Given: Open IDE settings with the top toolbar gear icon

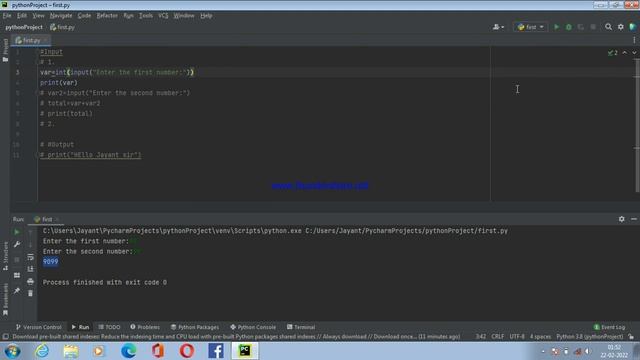Looking at the screenshot, I should coord(620,27).
